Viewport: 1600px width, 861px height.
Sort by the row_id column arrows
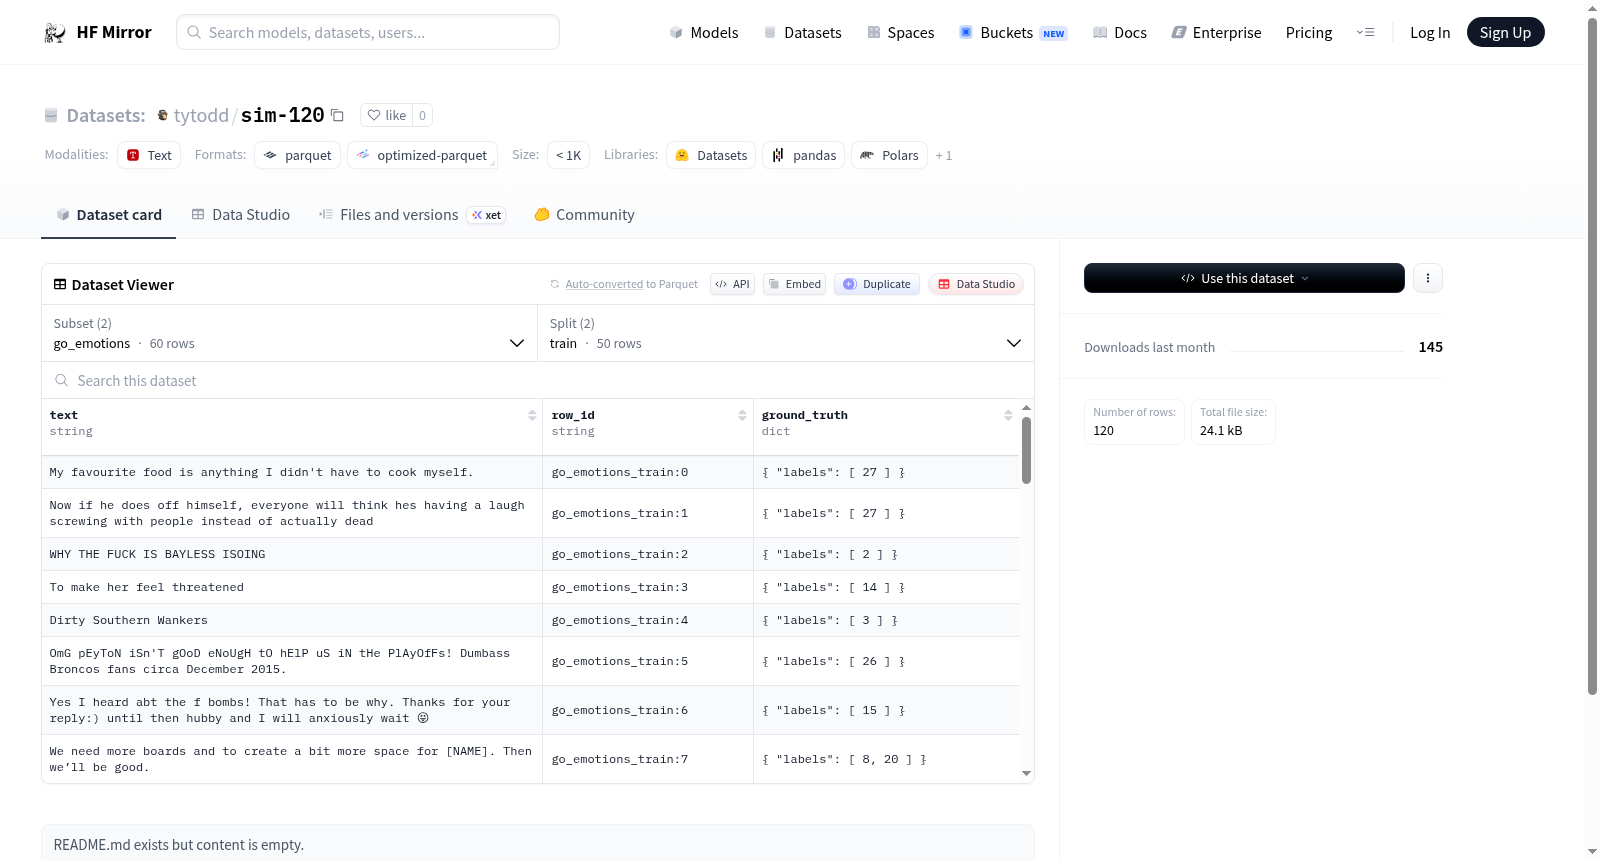click(x=742, y=415)
